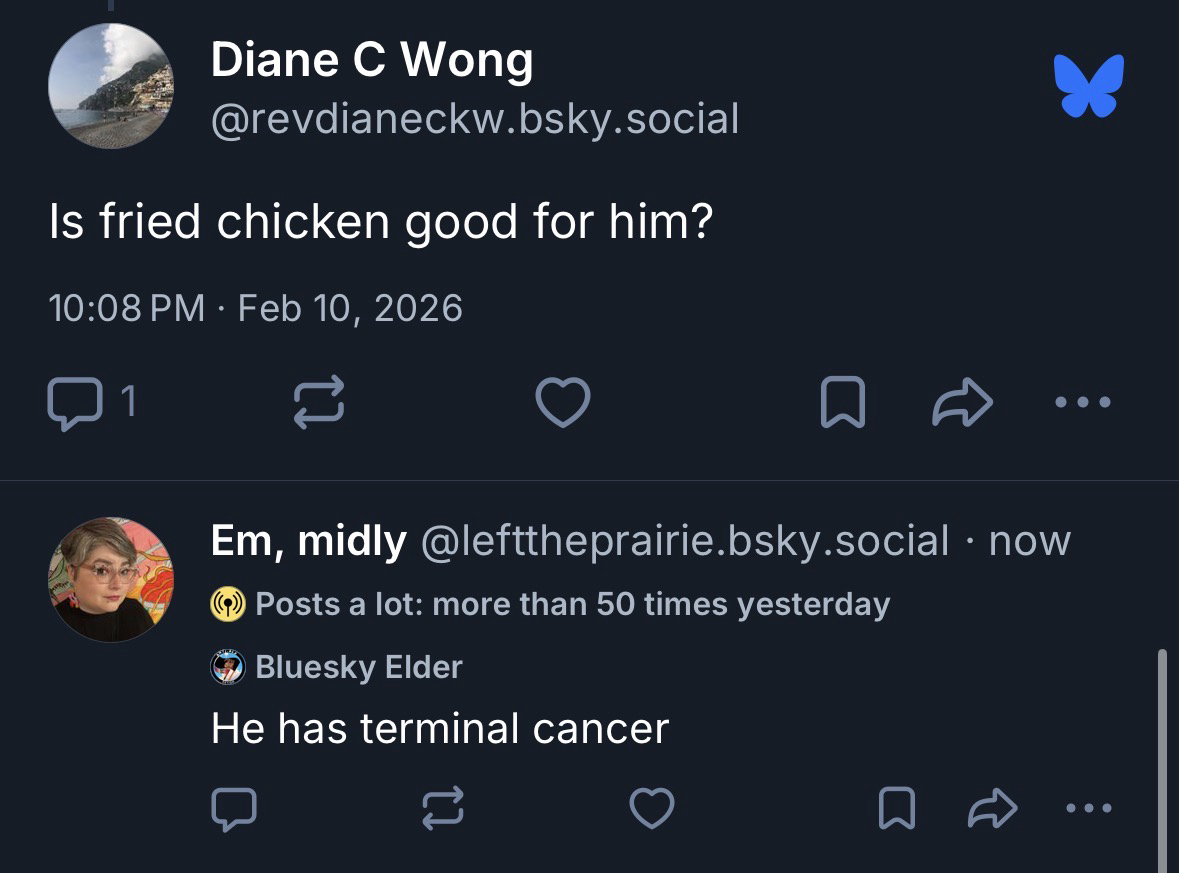Image resolution: width=1179 pixels, height=873 pixels.
Task: Click the Bluesky butterfly logo
Action: 1088,86
